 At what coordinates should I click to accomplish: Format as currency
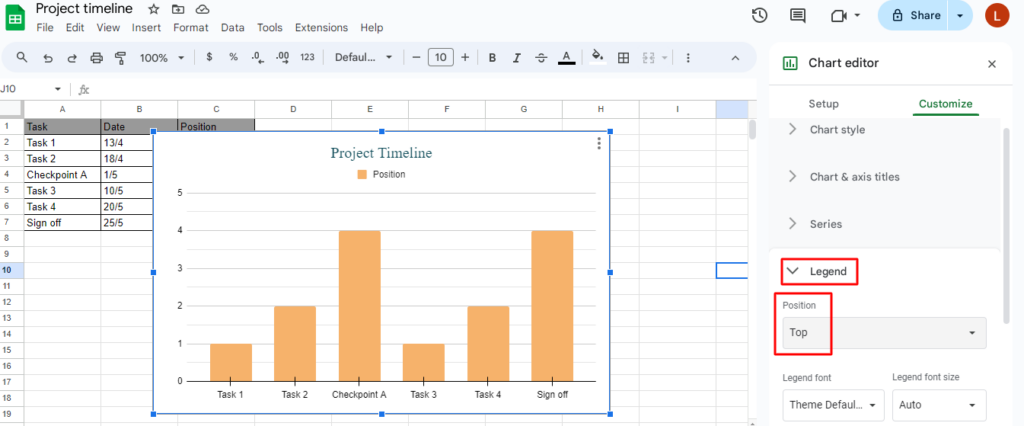209,57
